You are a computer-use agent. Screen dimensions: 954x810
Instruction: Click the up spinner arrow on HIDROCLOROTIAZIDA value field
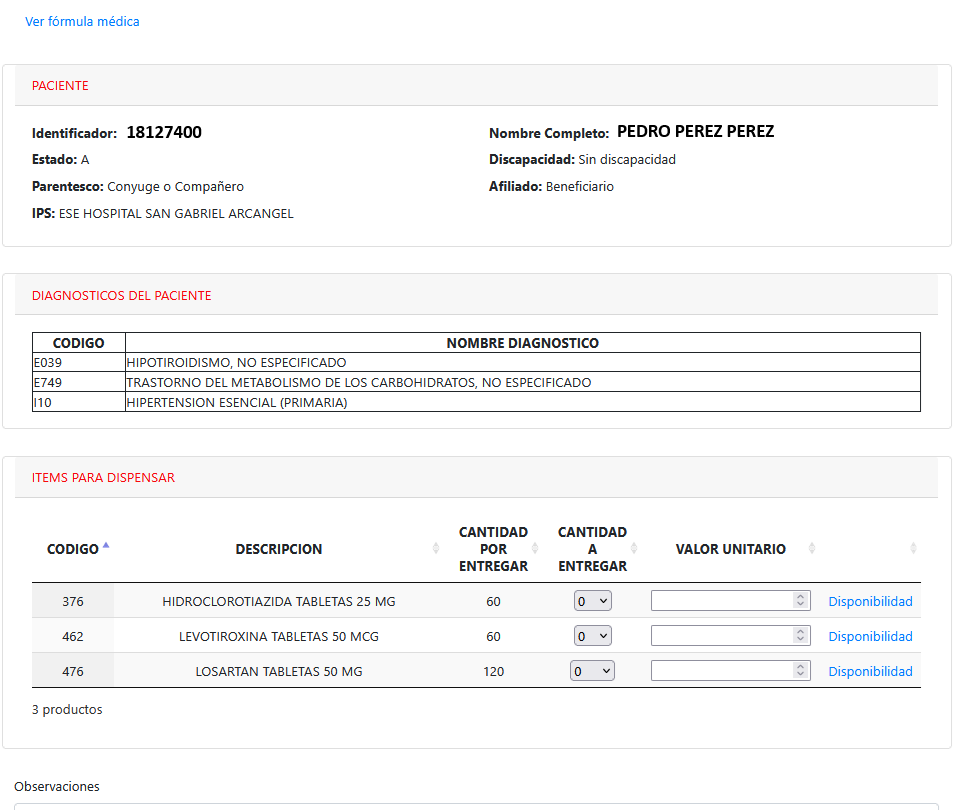coord(800,596)
